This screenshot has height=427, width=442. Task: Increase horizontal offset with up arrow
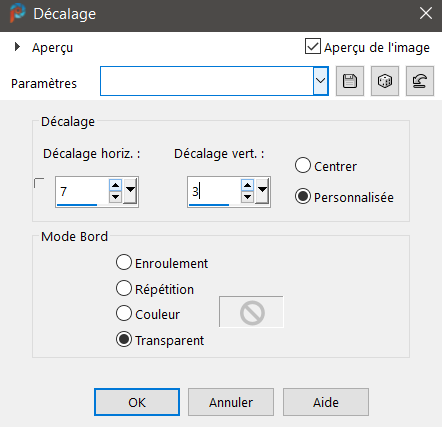click(x=115, y=185)
